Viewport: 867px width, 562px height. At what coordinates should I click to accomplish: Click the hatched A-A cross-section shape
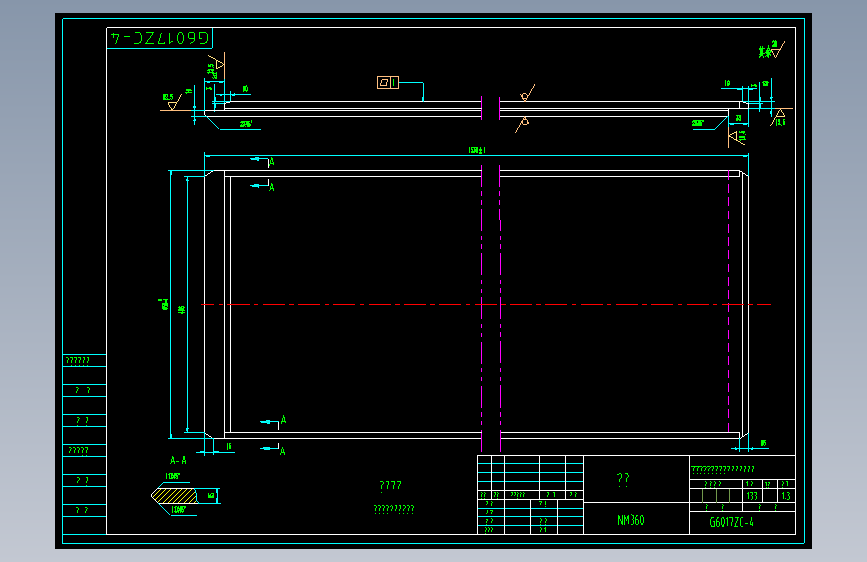click(174, 495)
